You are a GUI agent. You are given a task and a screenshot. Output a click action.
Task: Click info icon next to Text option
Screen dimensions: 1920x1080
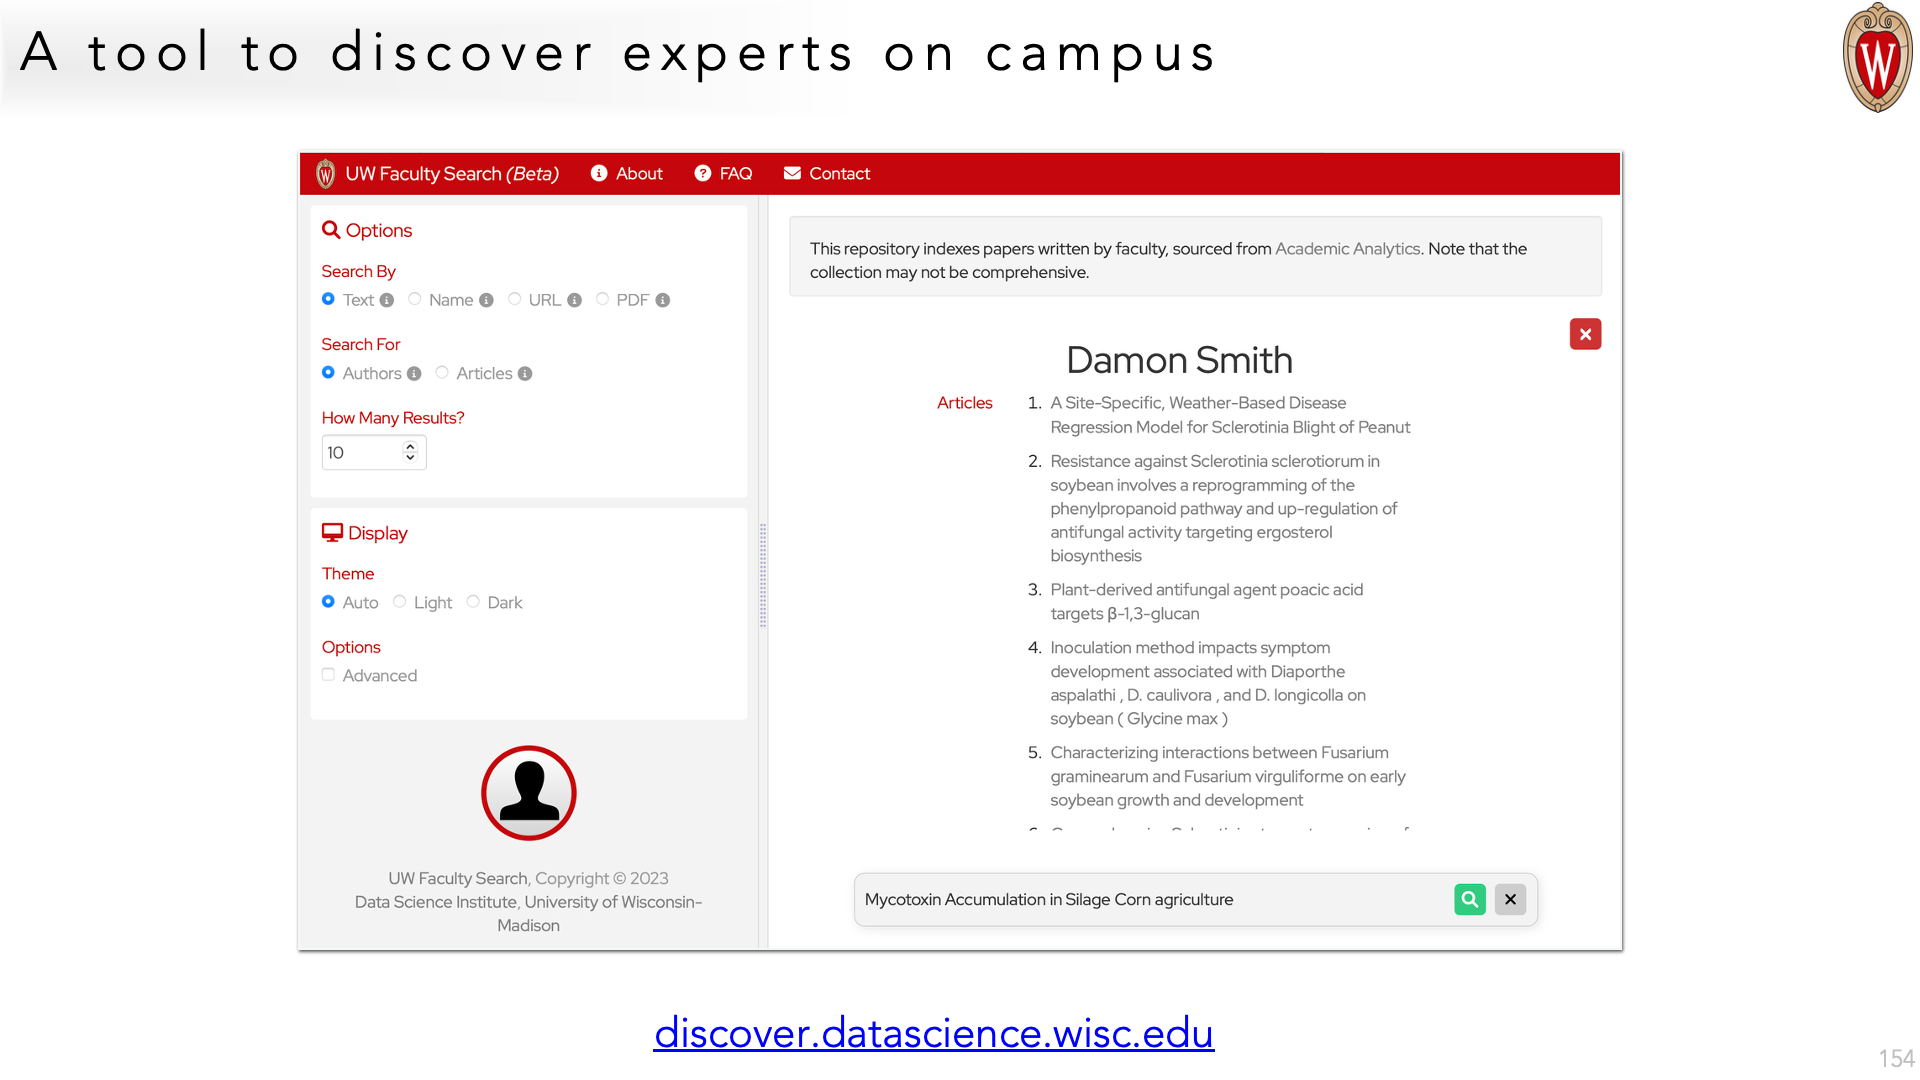387,300
